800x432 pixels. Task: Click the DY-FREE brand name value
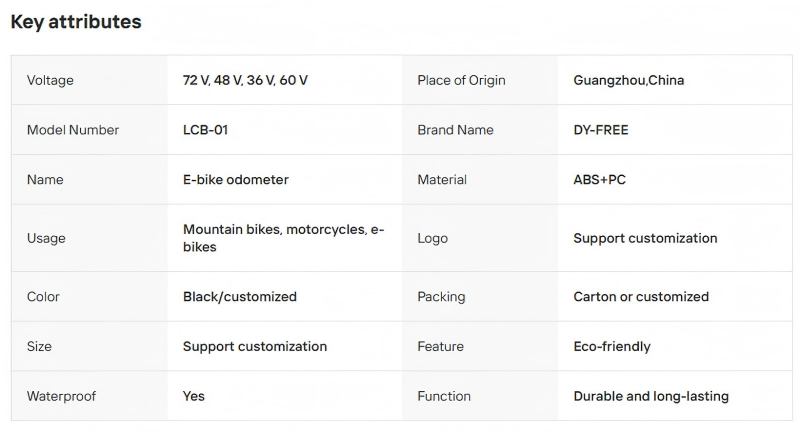[x=601, y=130]
